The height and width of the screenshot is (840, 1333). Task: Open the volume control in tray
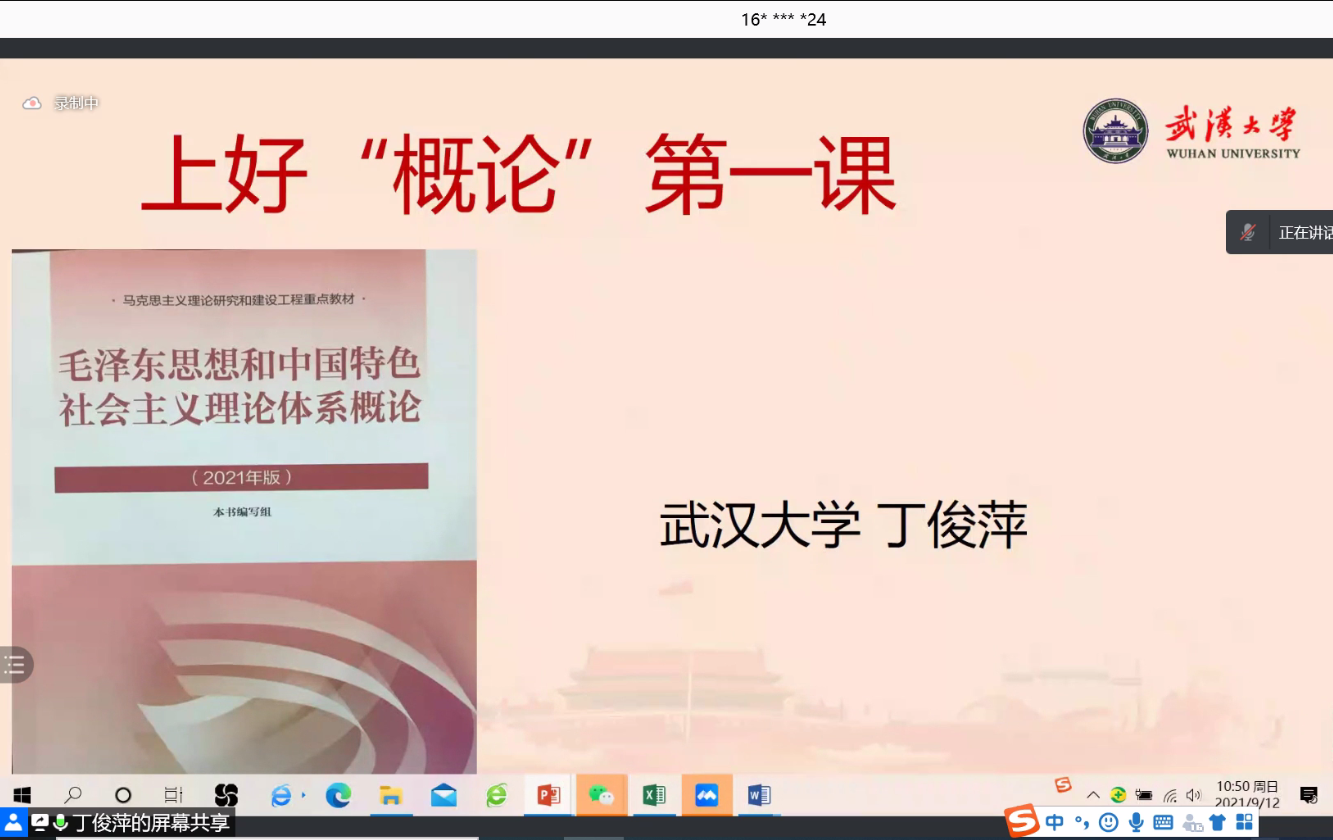point(1193,795)
